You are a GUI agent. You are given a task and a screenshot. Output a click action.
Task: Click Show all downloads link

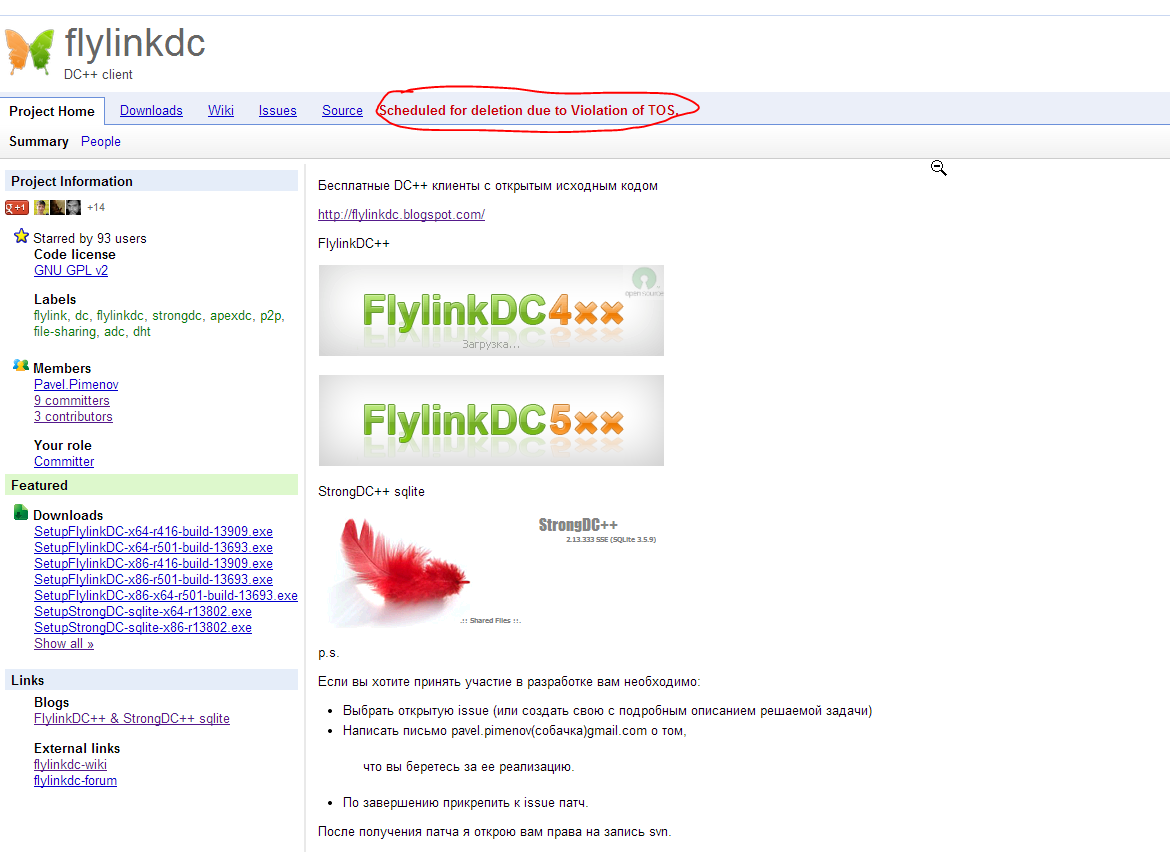(x=63, y=644)
